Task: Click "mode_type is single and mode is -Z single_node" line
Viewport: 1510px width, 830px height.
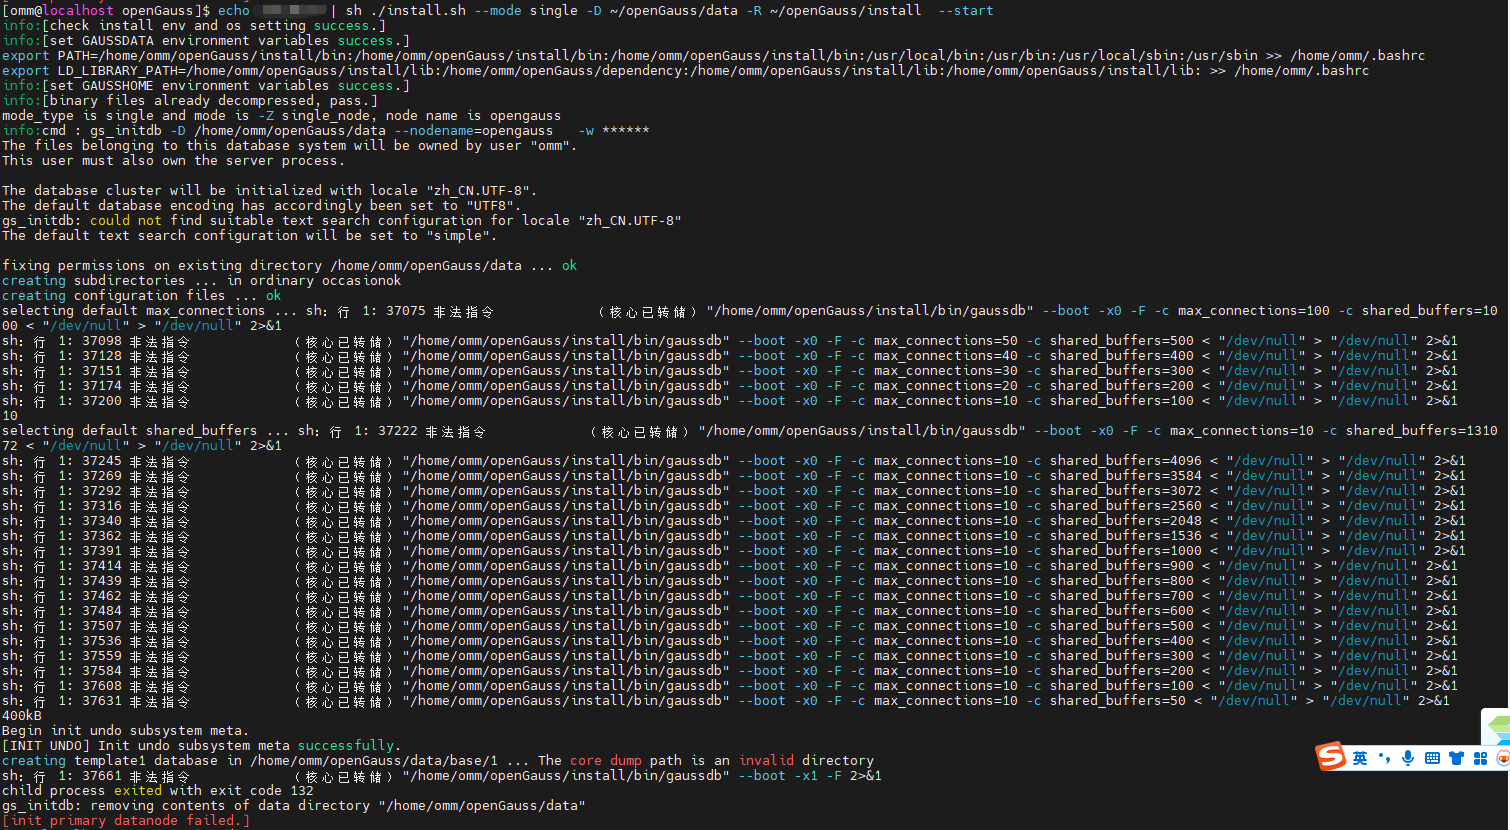Action: coord(282,115)
